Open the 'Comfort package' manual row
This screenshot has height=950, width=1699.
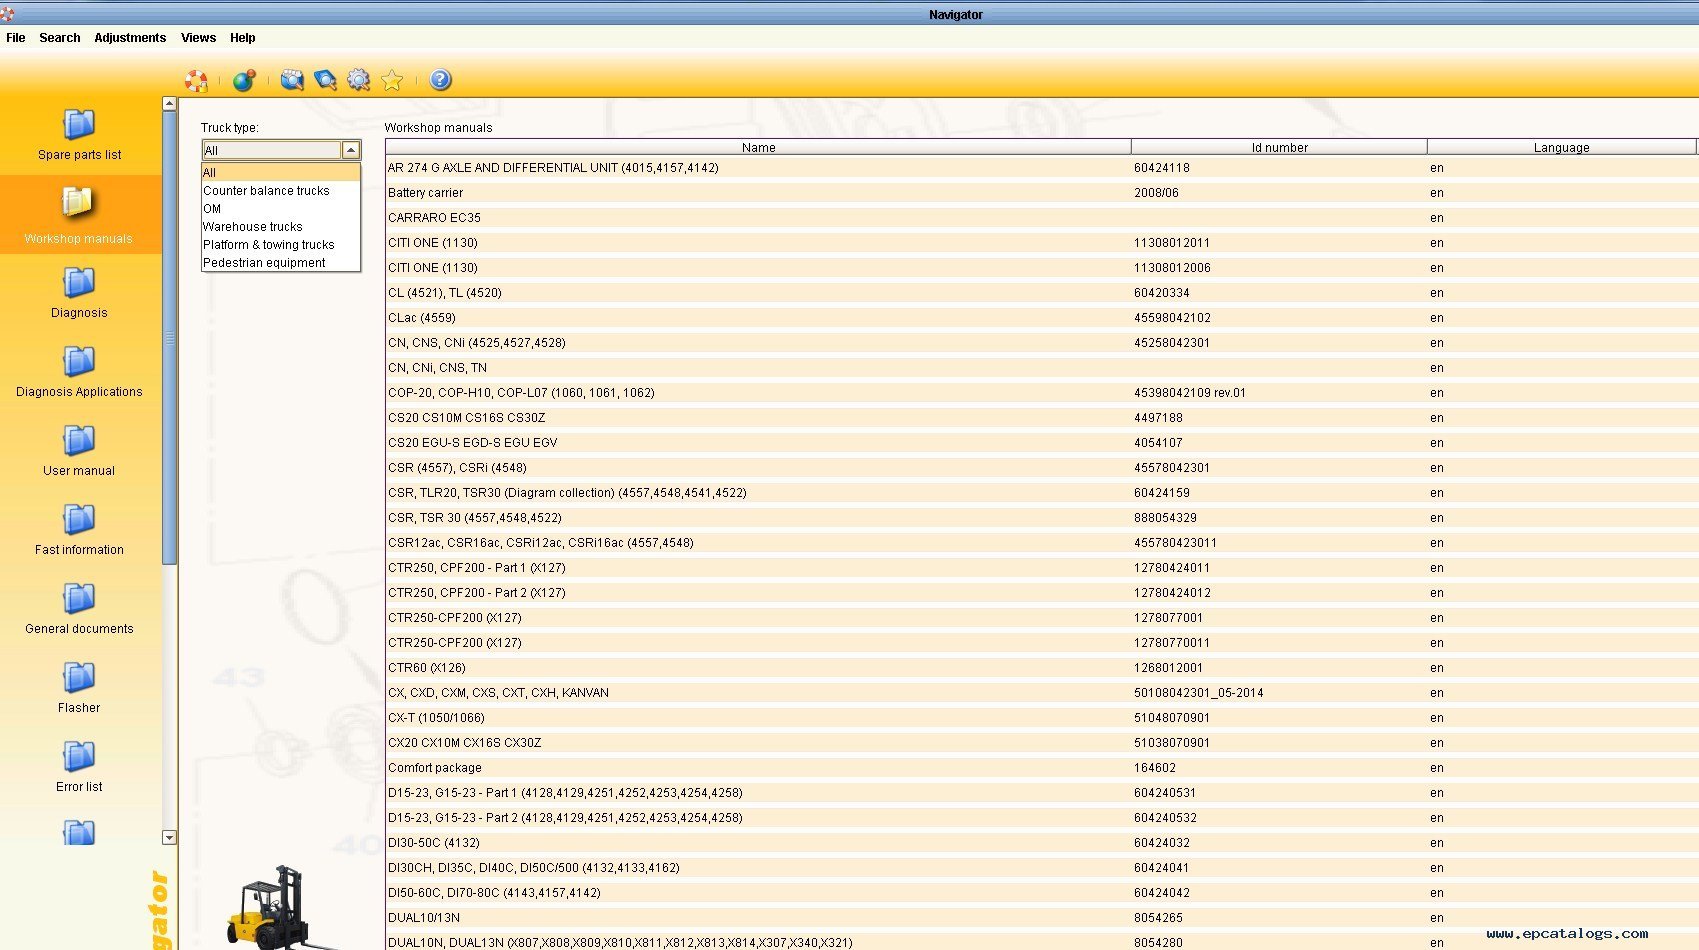click(x=1041, y=768)
